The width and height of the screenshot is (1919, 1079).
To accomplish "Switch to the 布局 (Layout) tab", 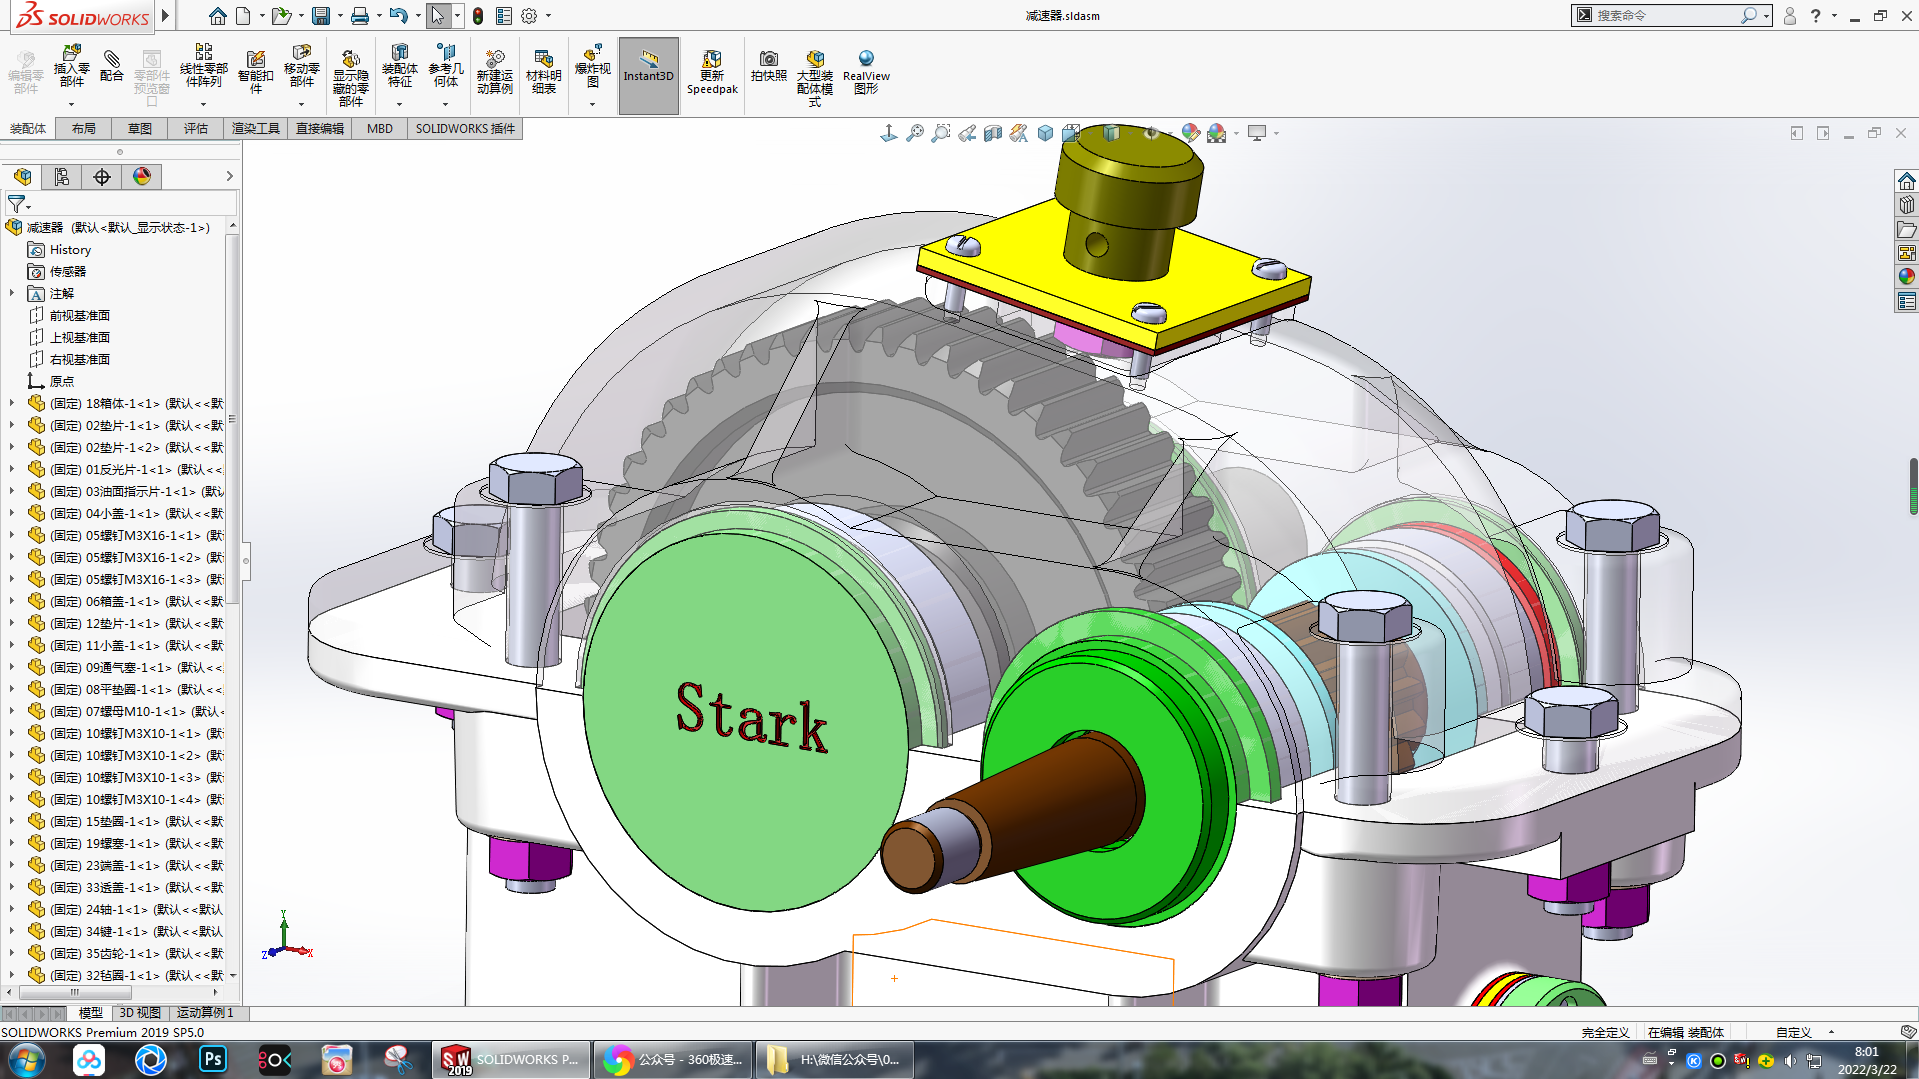I will (84, 128).
